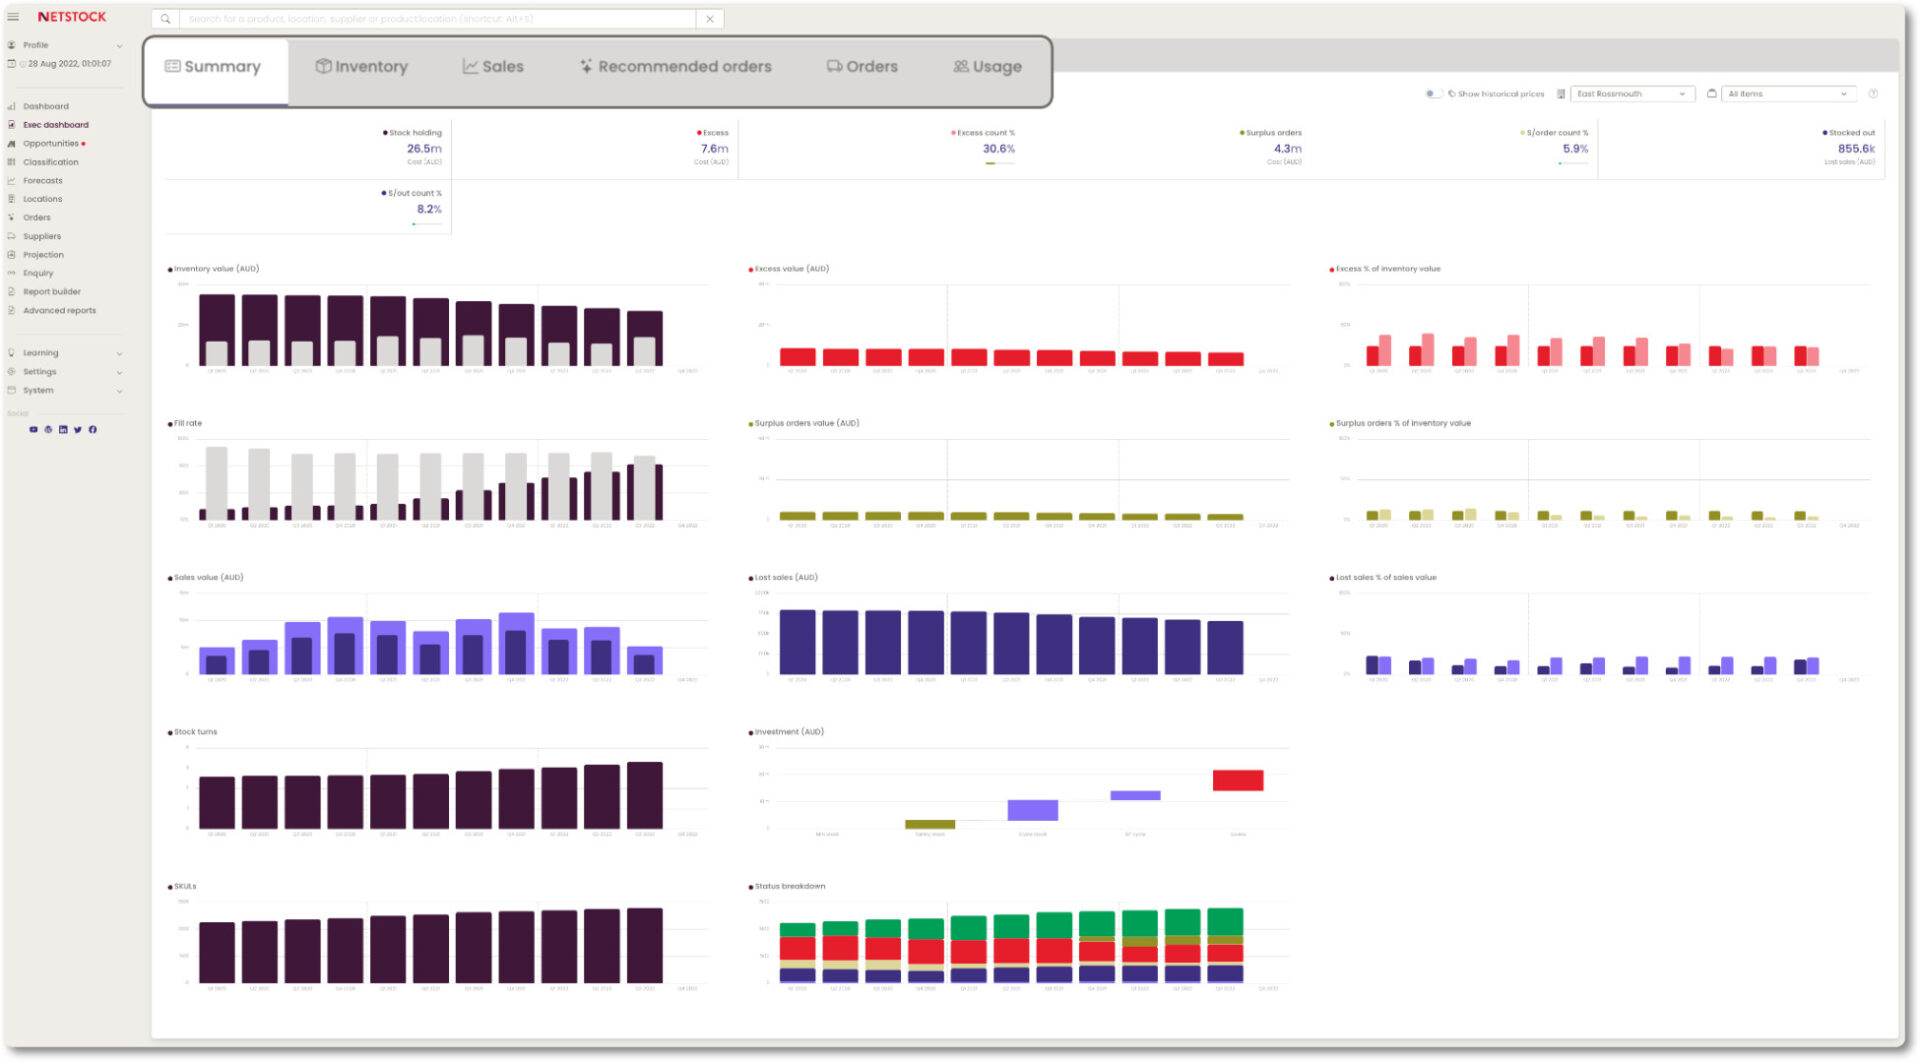This screenshot has width=1920, height=1062.
Task: Expand the Settings sidebar section
Action: [x=66, y=372]
